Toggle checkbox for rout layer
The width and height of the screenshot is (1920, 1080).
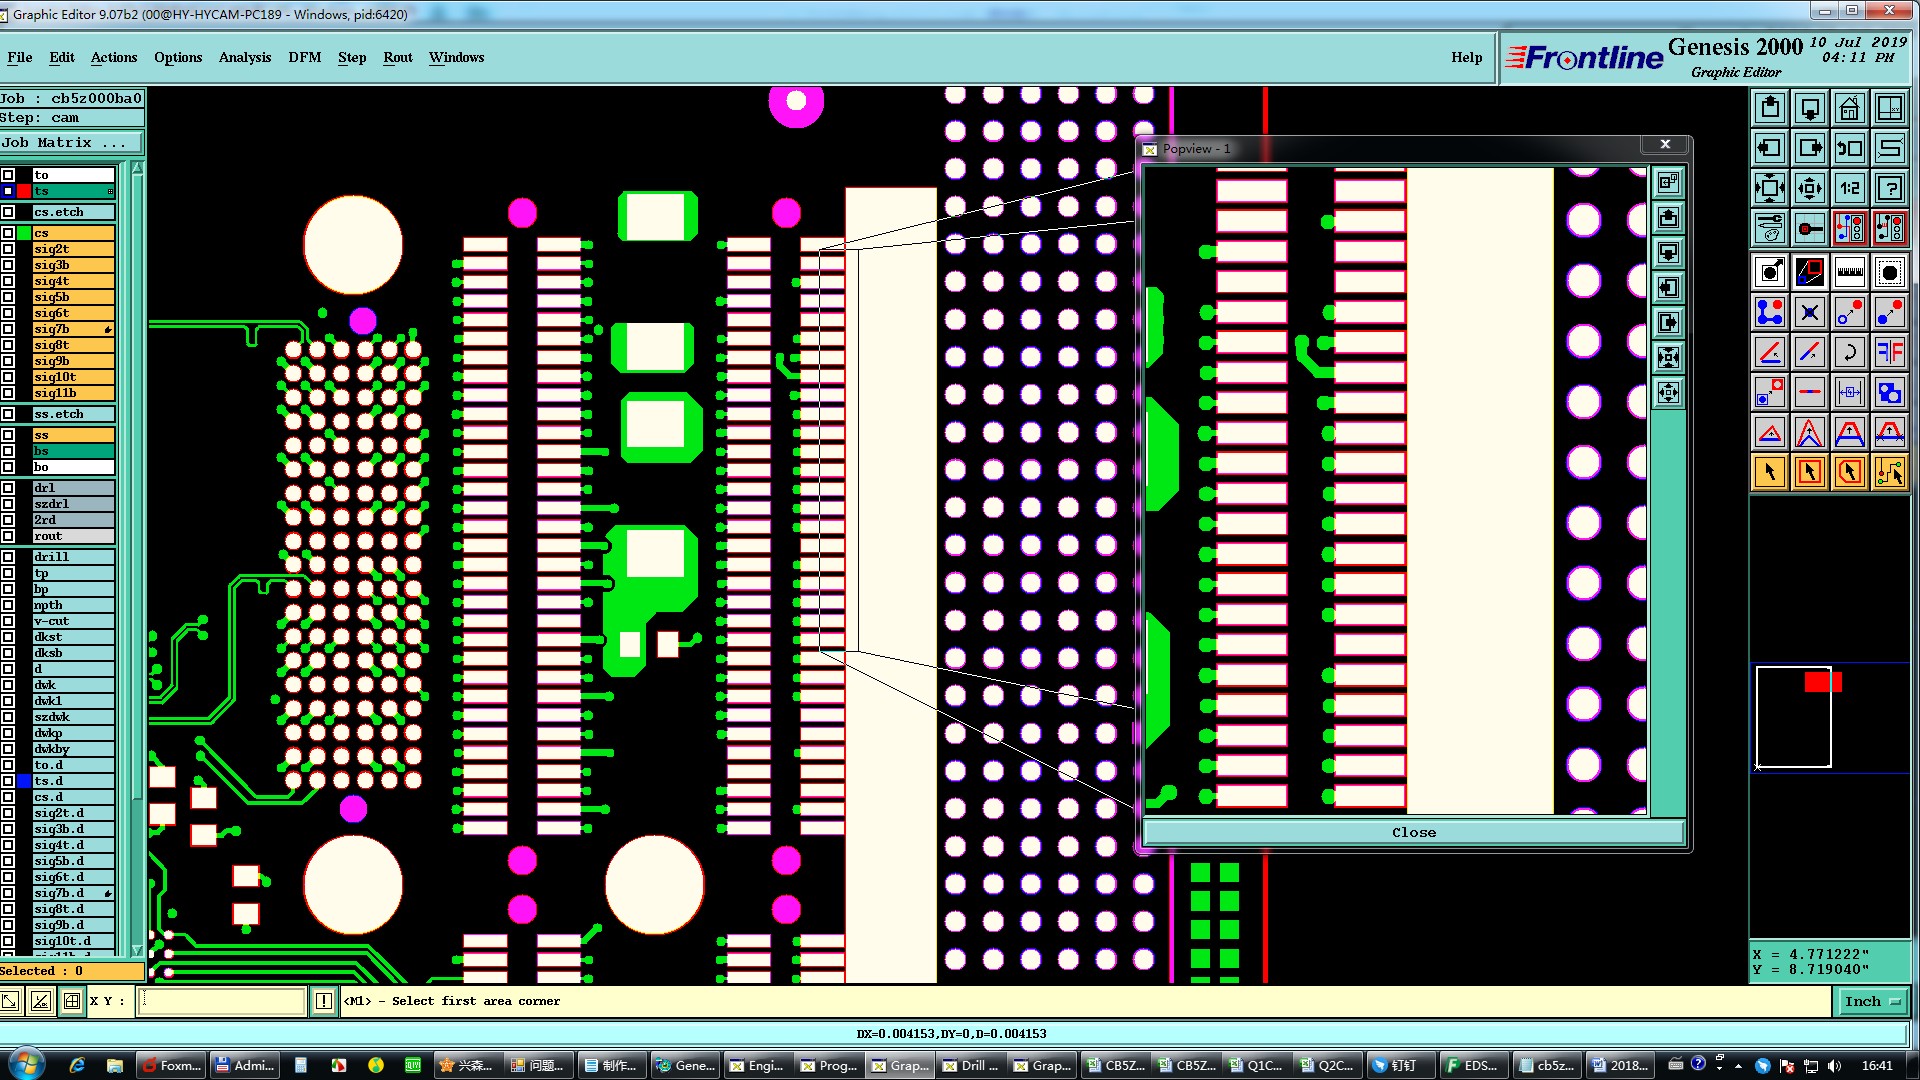(8, 536)
